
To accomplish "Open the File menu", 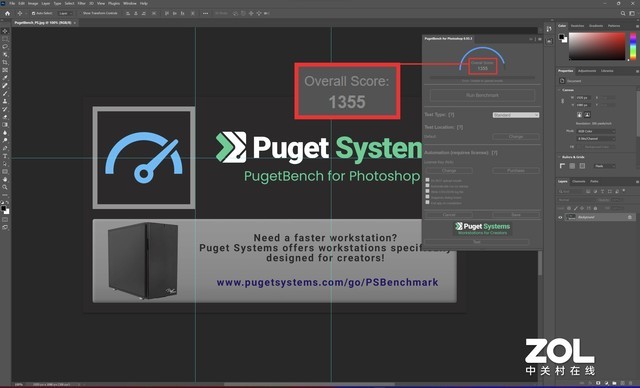I will point(12,3).
